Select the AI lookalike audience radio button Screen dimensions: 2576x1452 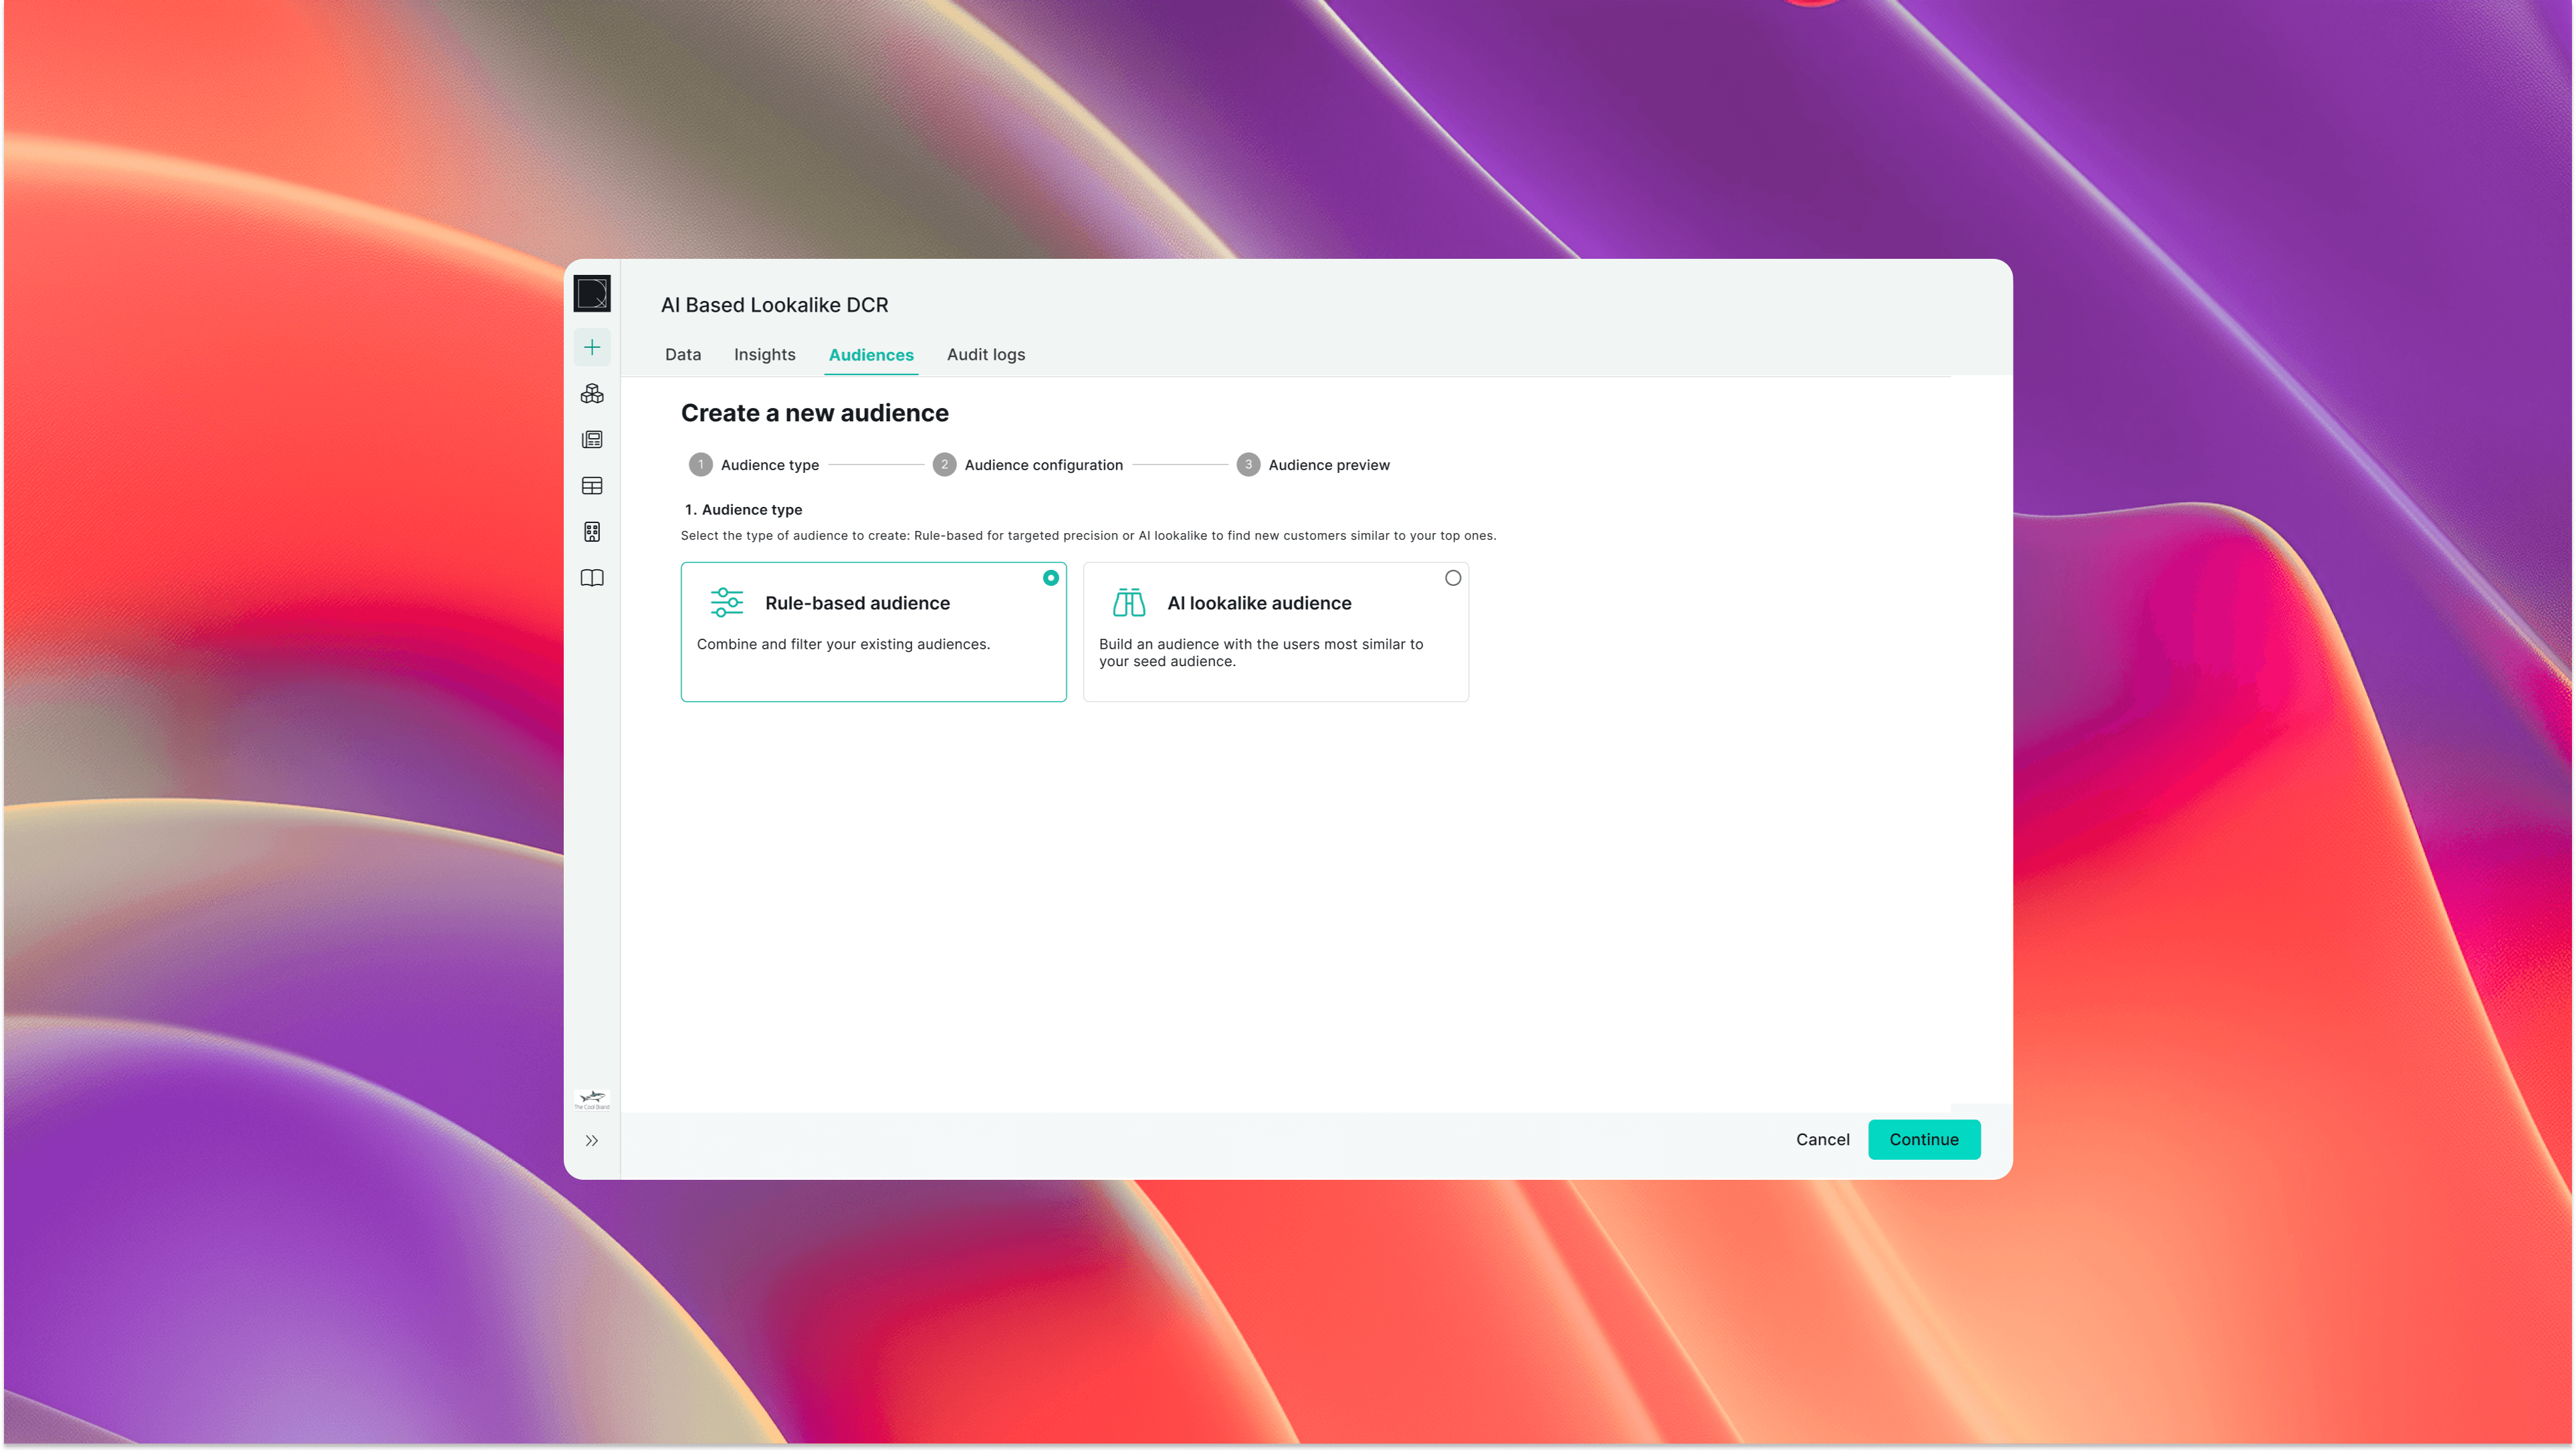(1452, 578)
